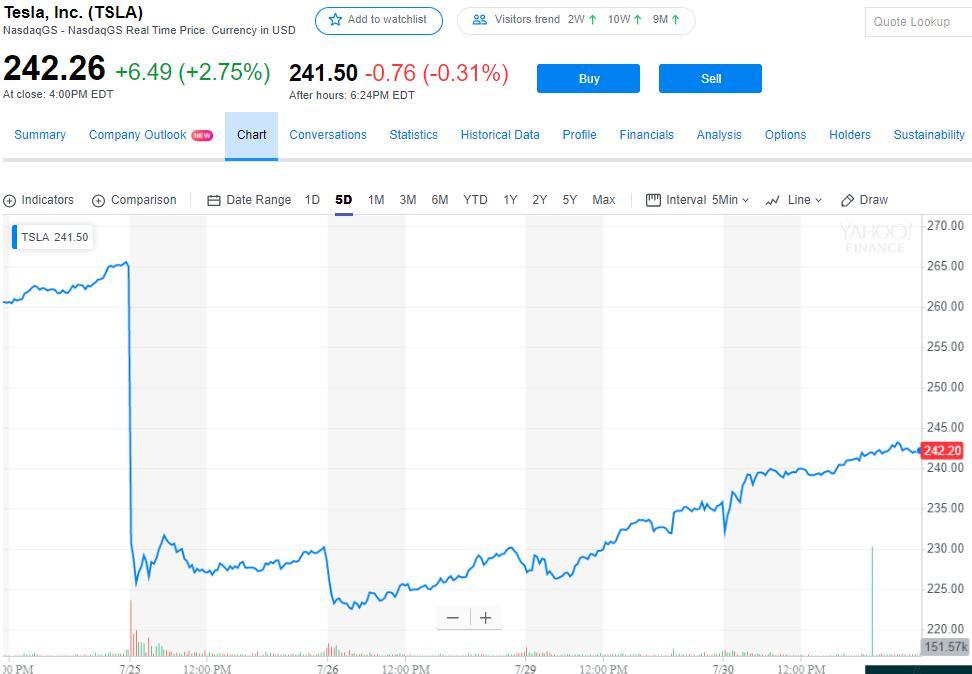972x674 pixels.
Task: Click the 7/26 date axis label
Action: (328, 669)
